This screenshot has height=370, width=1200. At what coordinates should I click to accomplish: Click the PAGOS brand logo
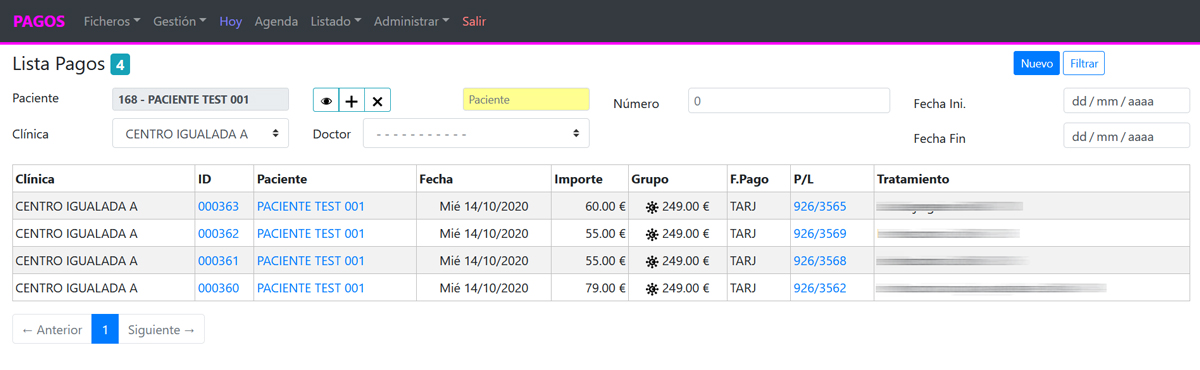(39, 21)
